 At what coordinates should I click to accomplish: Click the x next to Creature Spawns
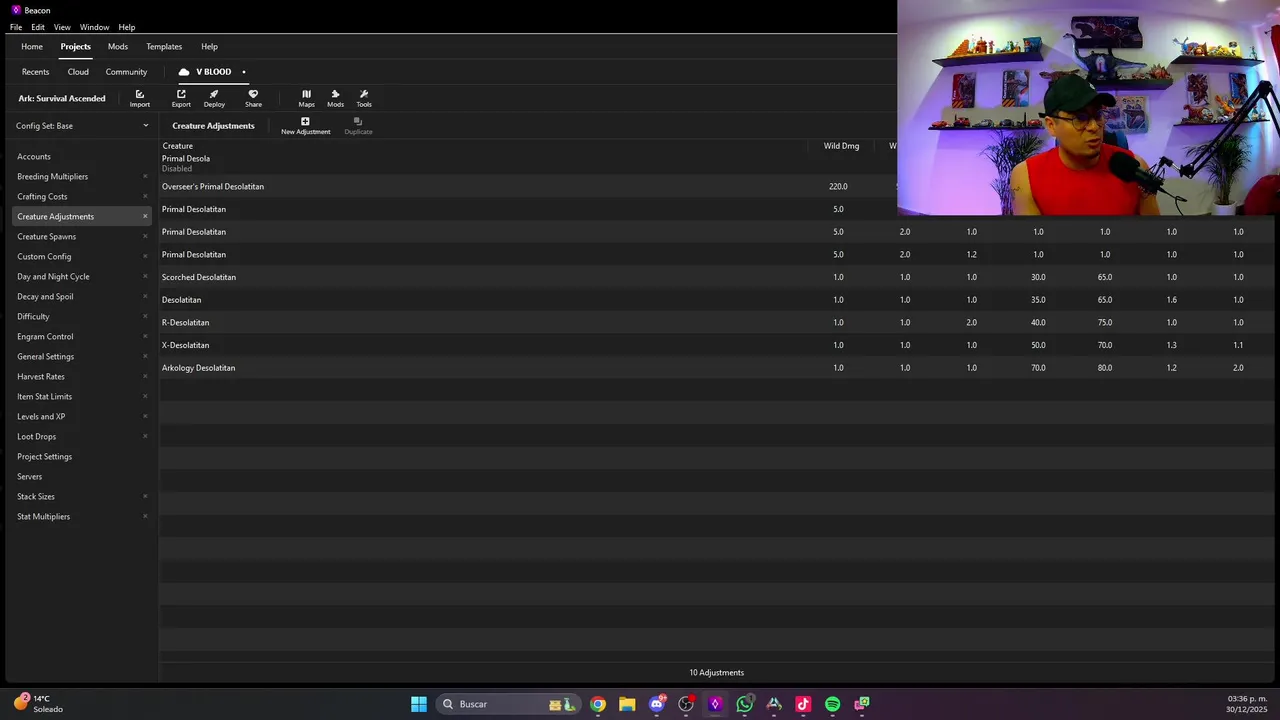(x=145, y=236)
